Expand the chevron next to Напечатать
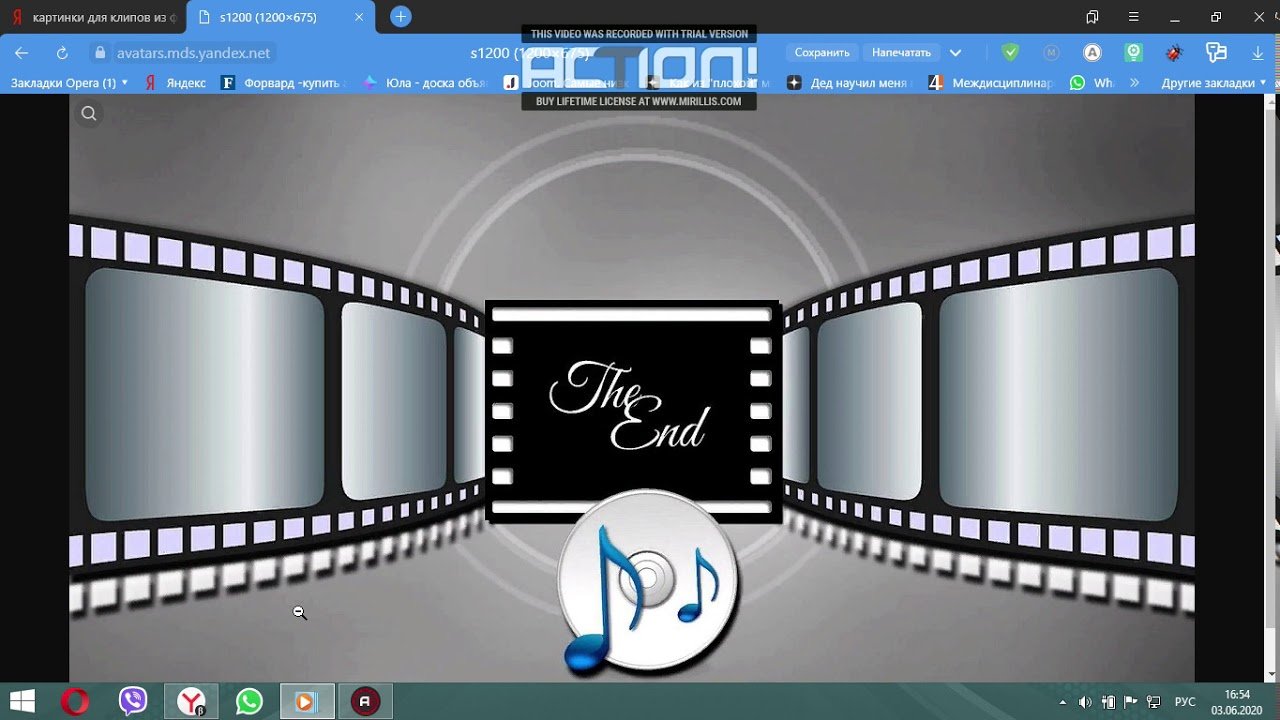 pyautogui.click(x=955, y=53)
